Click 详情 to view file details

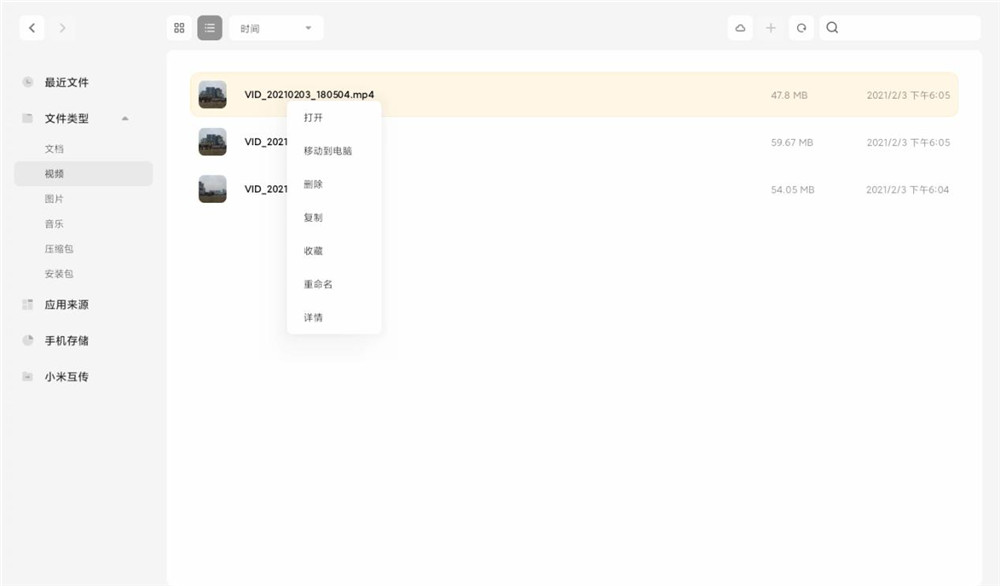(x=312, y=317)
